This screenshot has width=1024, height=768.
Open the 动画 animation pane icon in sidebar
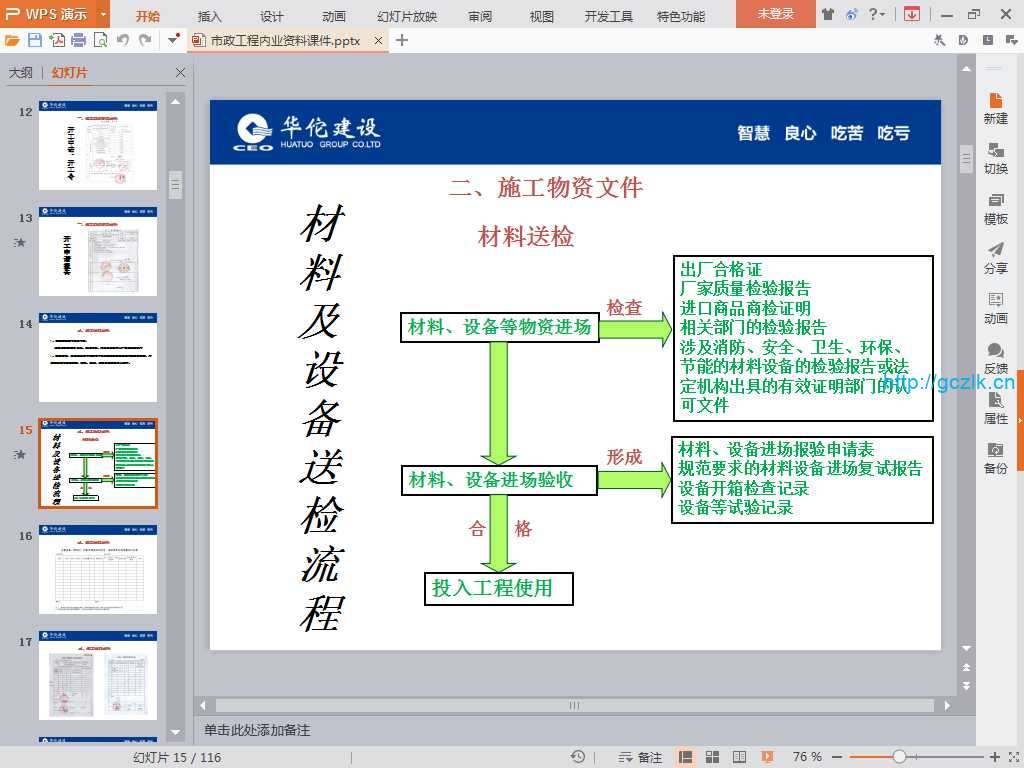(995, 308)
